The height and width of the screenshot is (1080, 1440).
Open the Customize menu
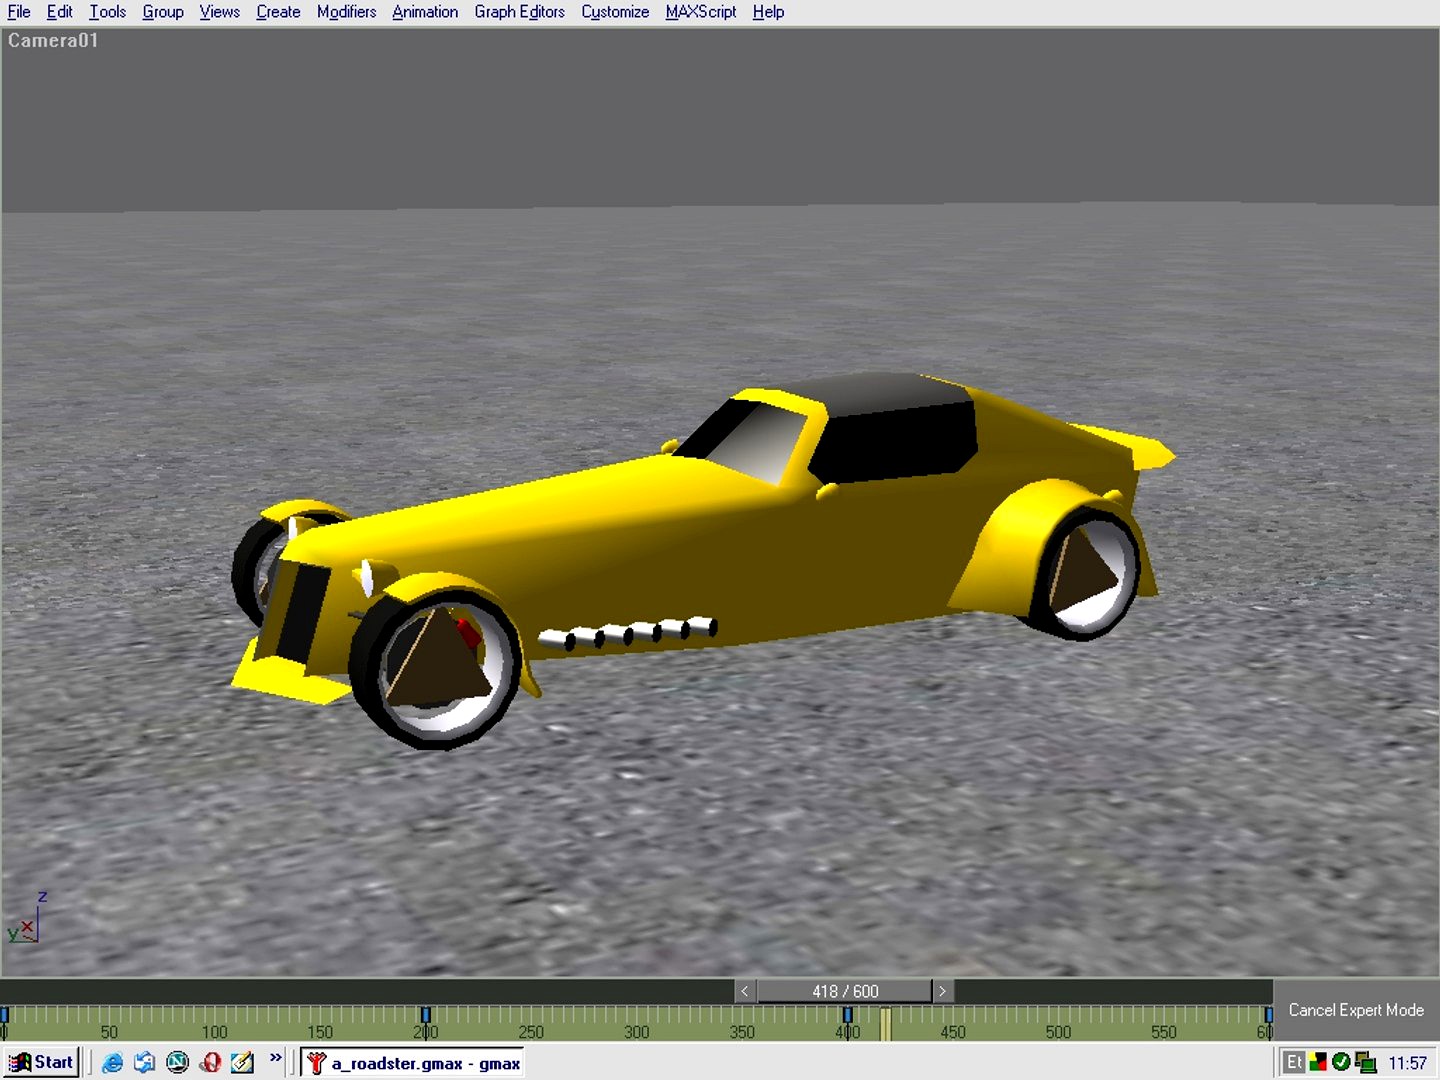615,12
